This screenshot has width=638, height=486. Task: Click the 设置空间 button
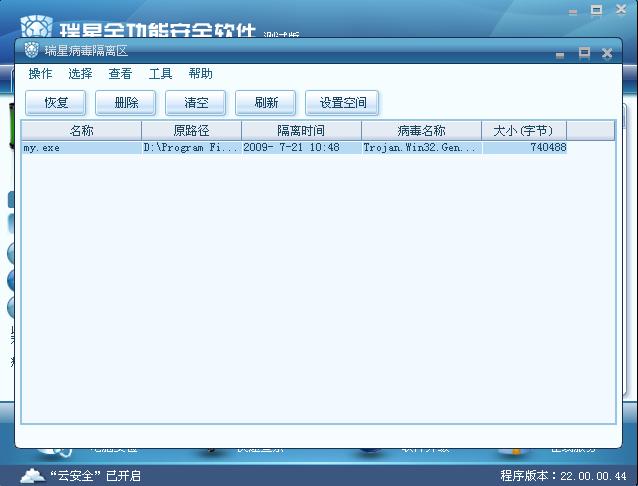coord(342,103)
